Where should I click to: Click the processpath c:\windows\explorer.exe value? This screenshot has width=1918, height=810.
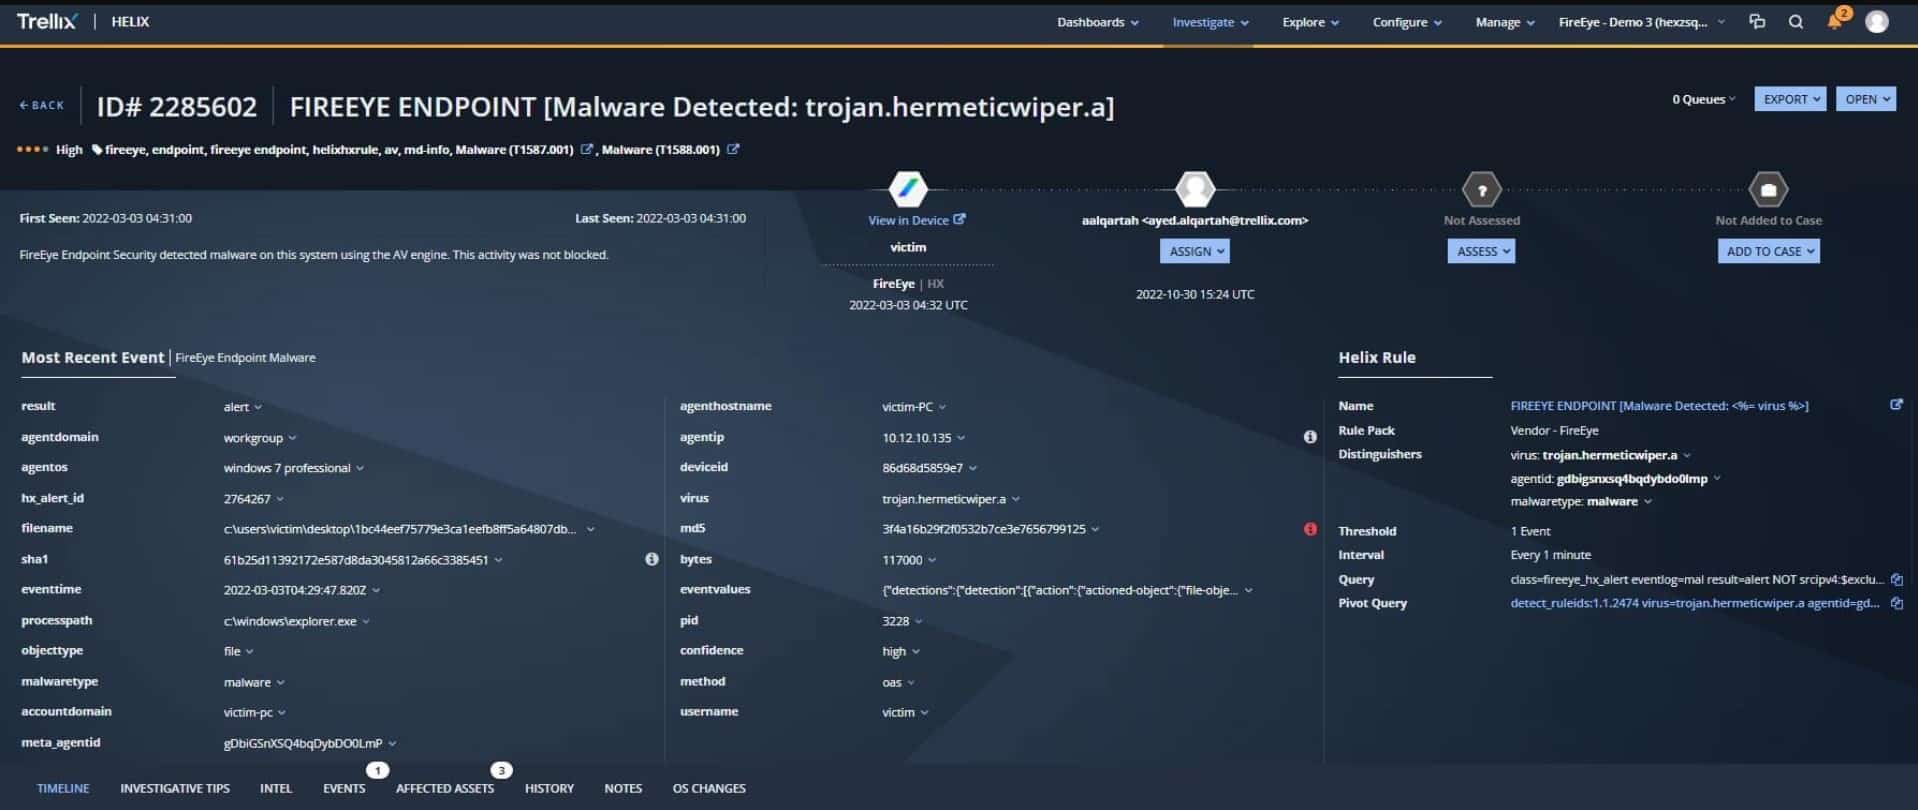(290, 621)
